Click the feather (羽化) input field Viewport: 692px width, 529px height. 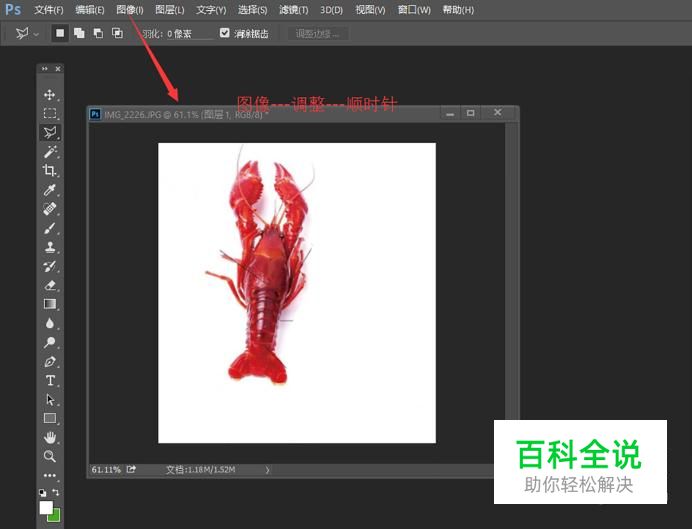click(190, 33)
